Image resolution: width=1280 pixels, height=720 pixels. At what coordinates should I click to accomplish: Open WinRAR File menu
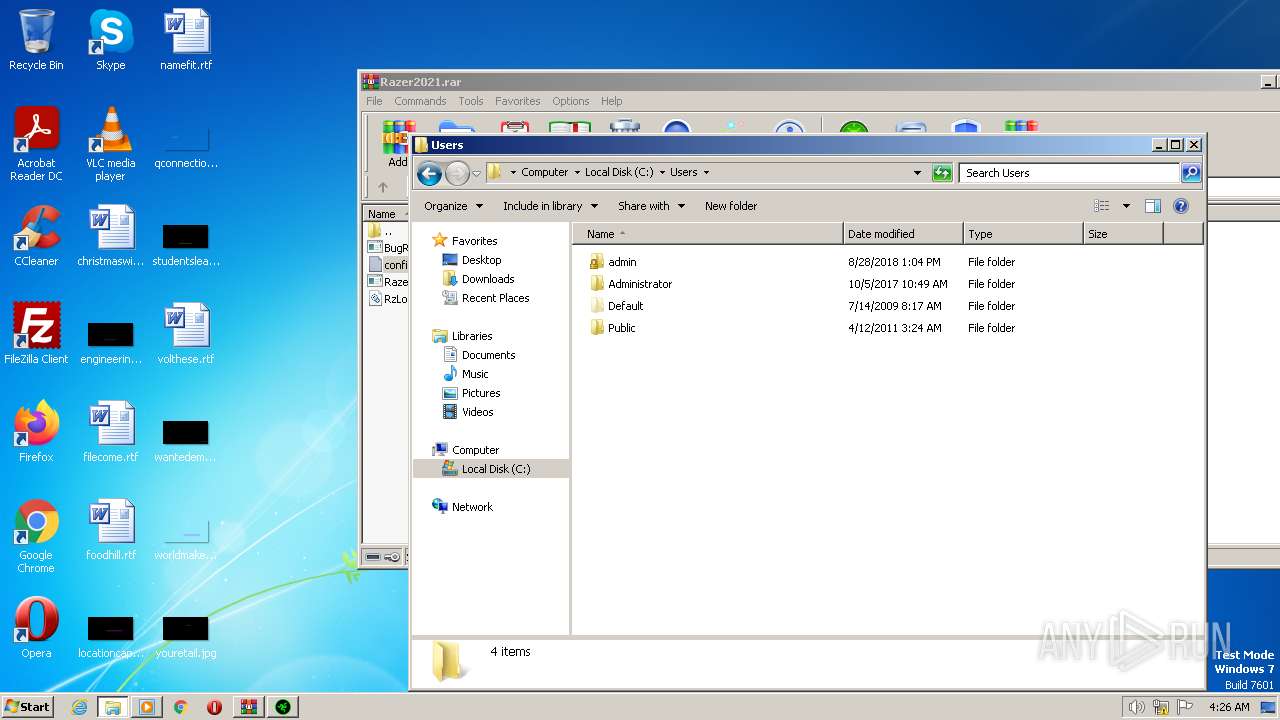(x=374, y=101)
